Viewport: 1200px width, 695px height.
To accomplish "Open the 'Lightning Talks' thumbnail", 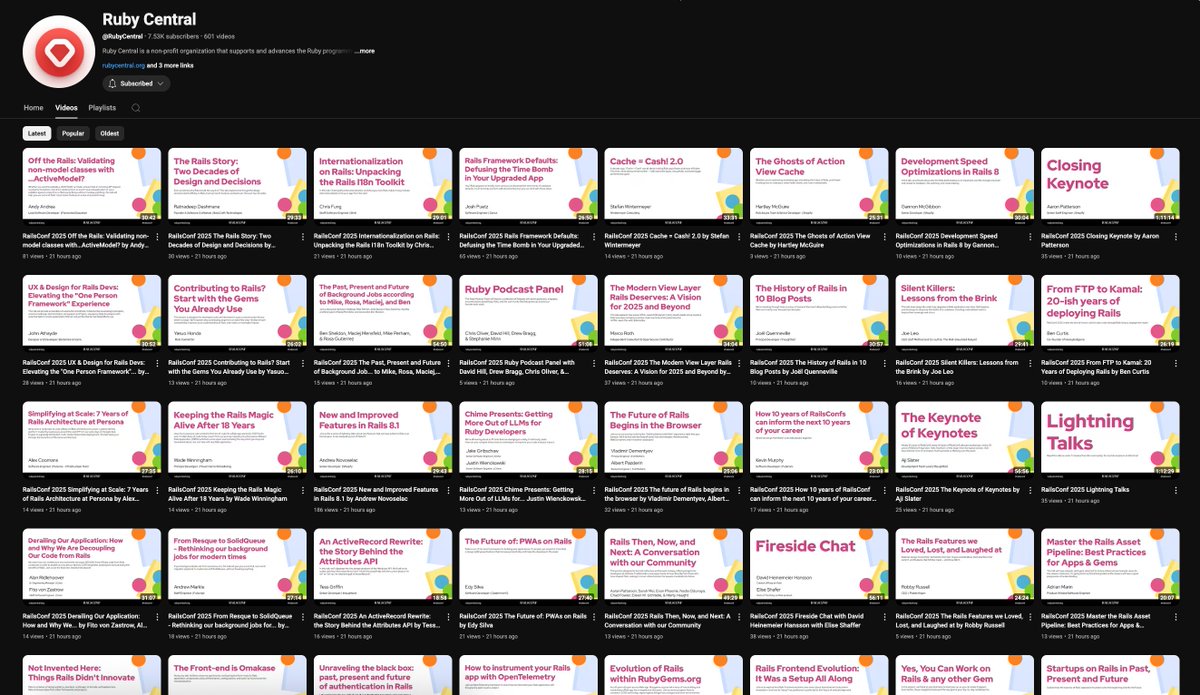I will pos(1110,439).
